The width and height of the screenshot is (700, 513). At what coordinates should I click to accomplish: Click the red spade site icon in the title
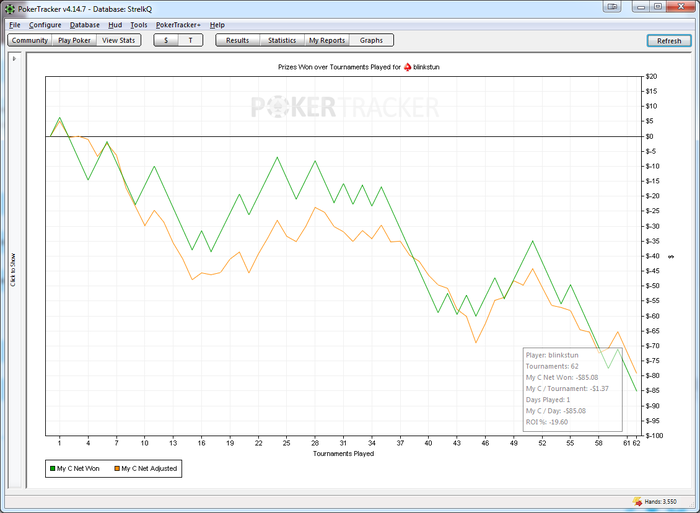click(407, 67)
